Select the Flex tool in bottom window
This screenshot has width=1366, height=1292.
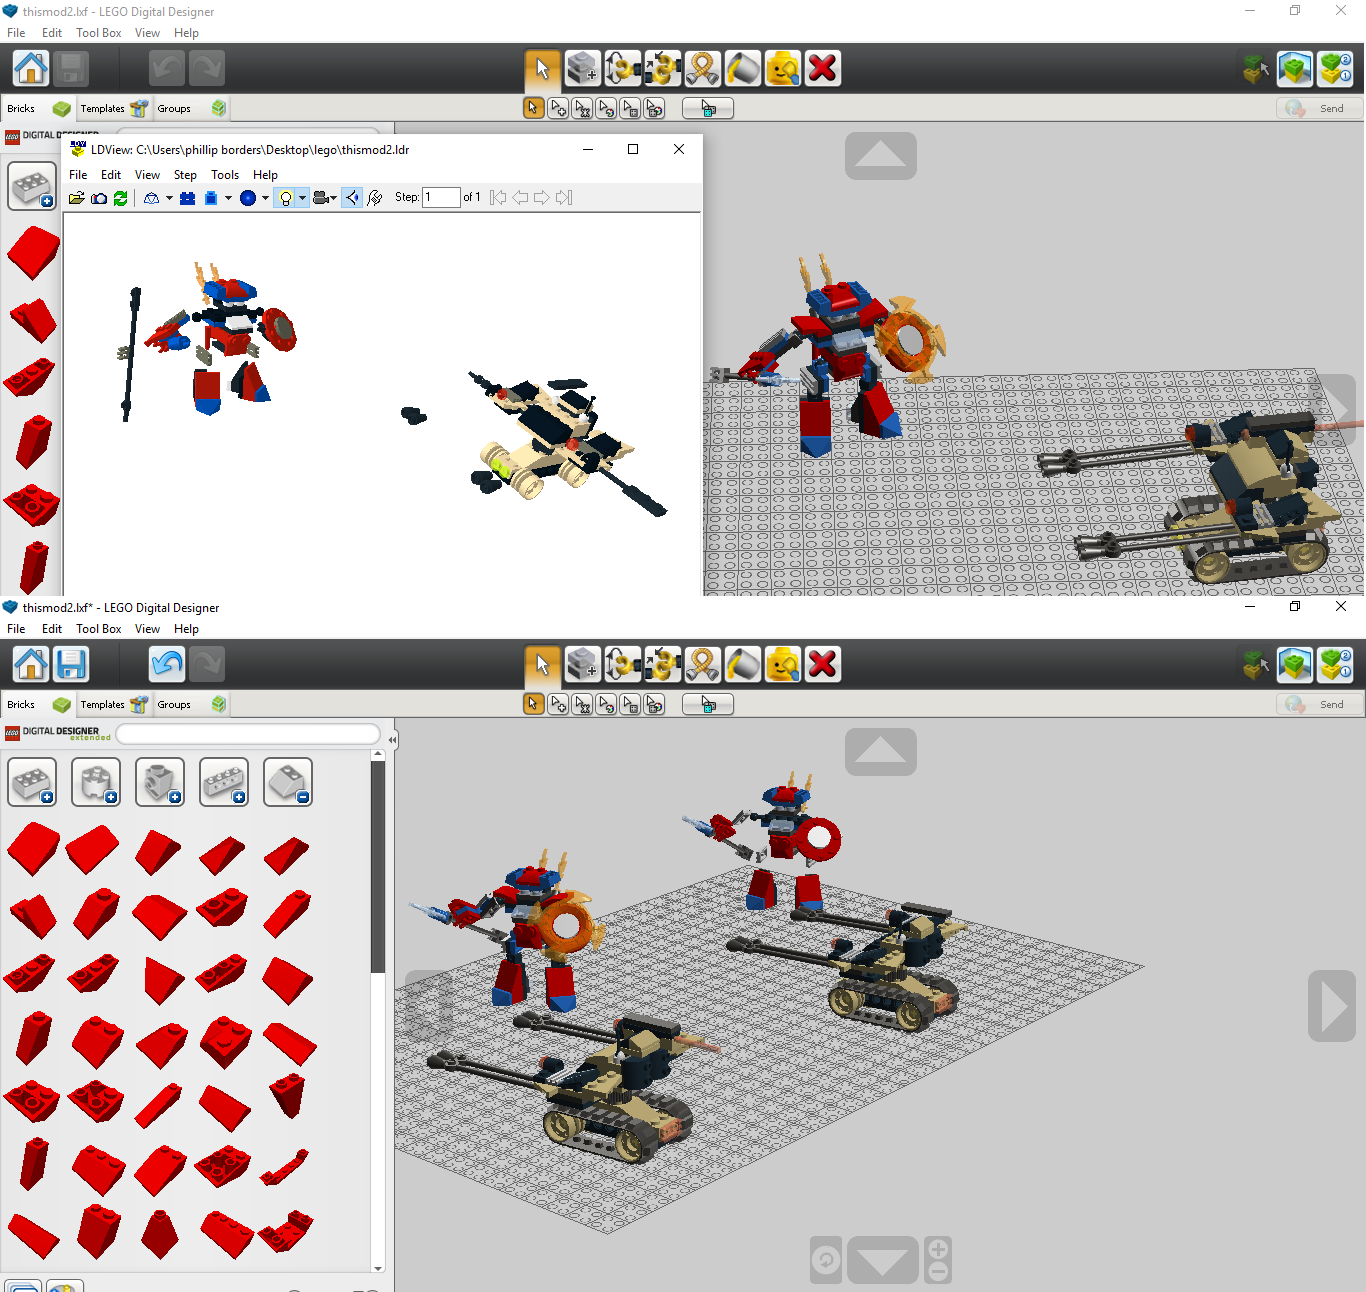703,664
